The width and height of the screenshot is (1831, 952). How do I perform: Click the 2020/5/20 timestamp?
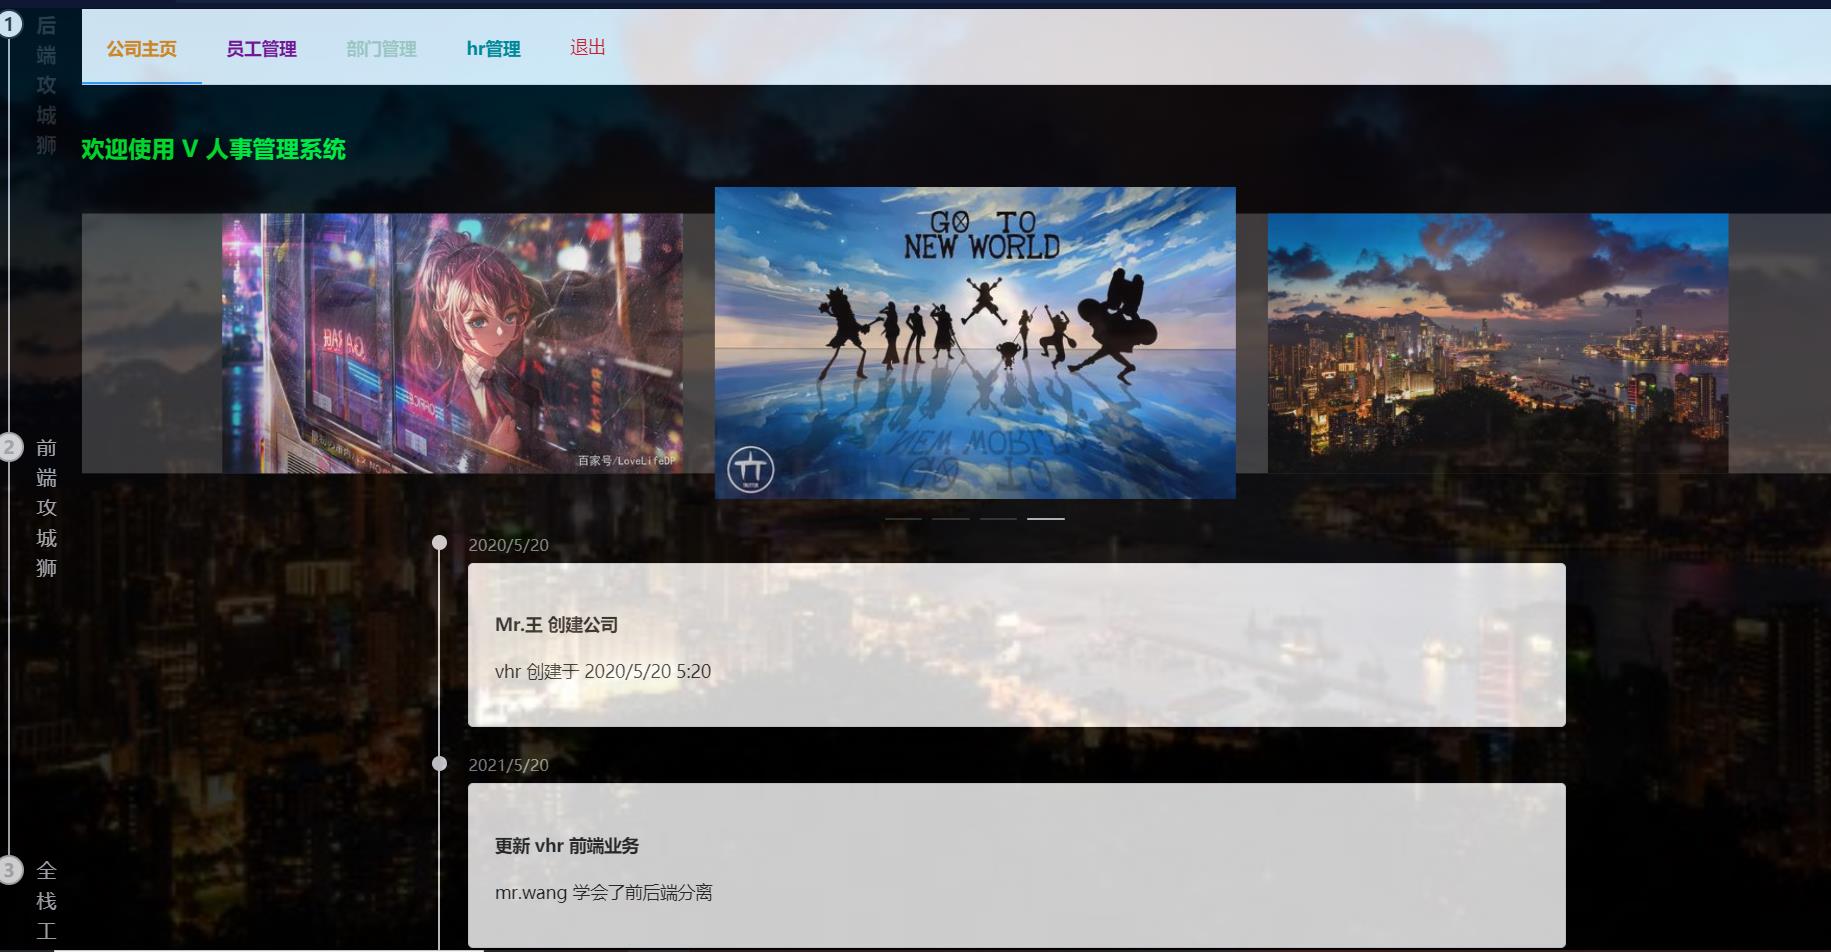pyautogui.click(x=508, y=545)
